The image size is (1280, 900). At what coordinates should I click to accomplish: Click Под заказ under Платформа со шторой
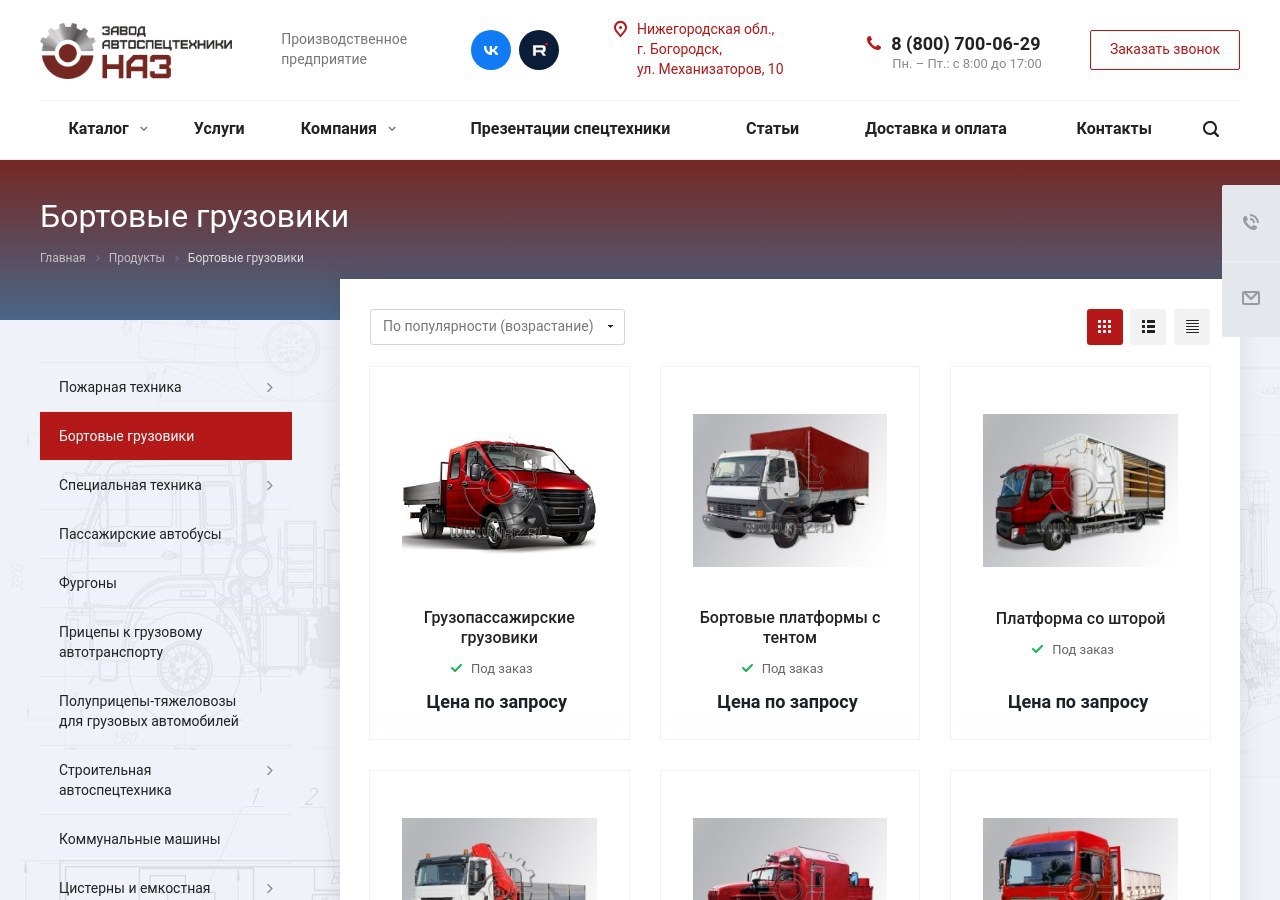coord(1083,650)
